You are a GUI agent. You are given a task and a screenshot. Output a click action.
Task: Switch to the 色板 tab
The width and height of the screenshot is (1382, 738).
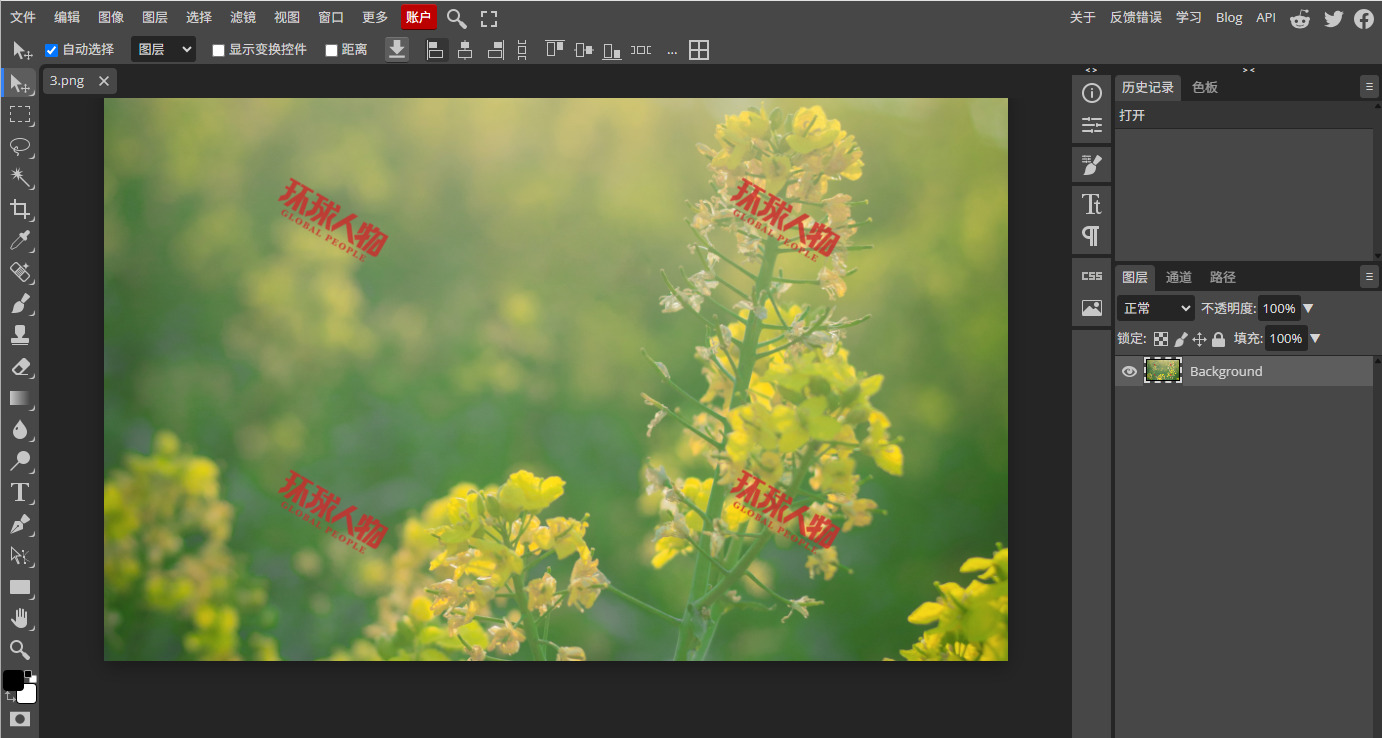[x=1205, y=87]
